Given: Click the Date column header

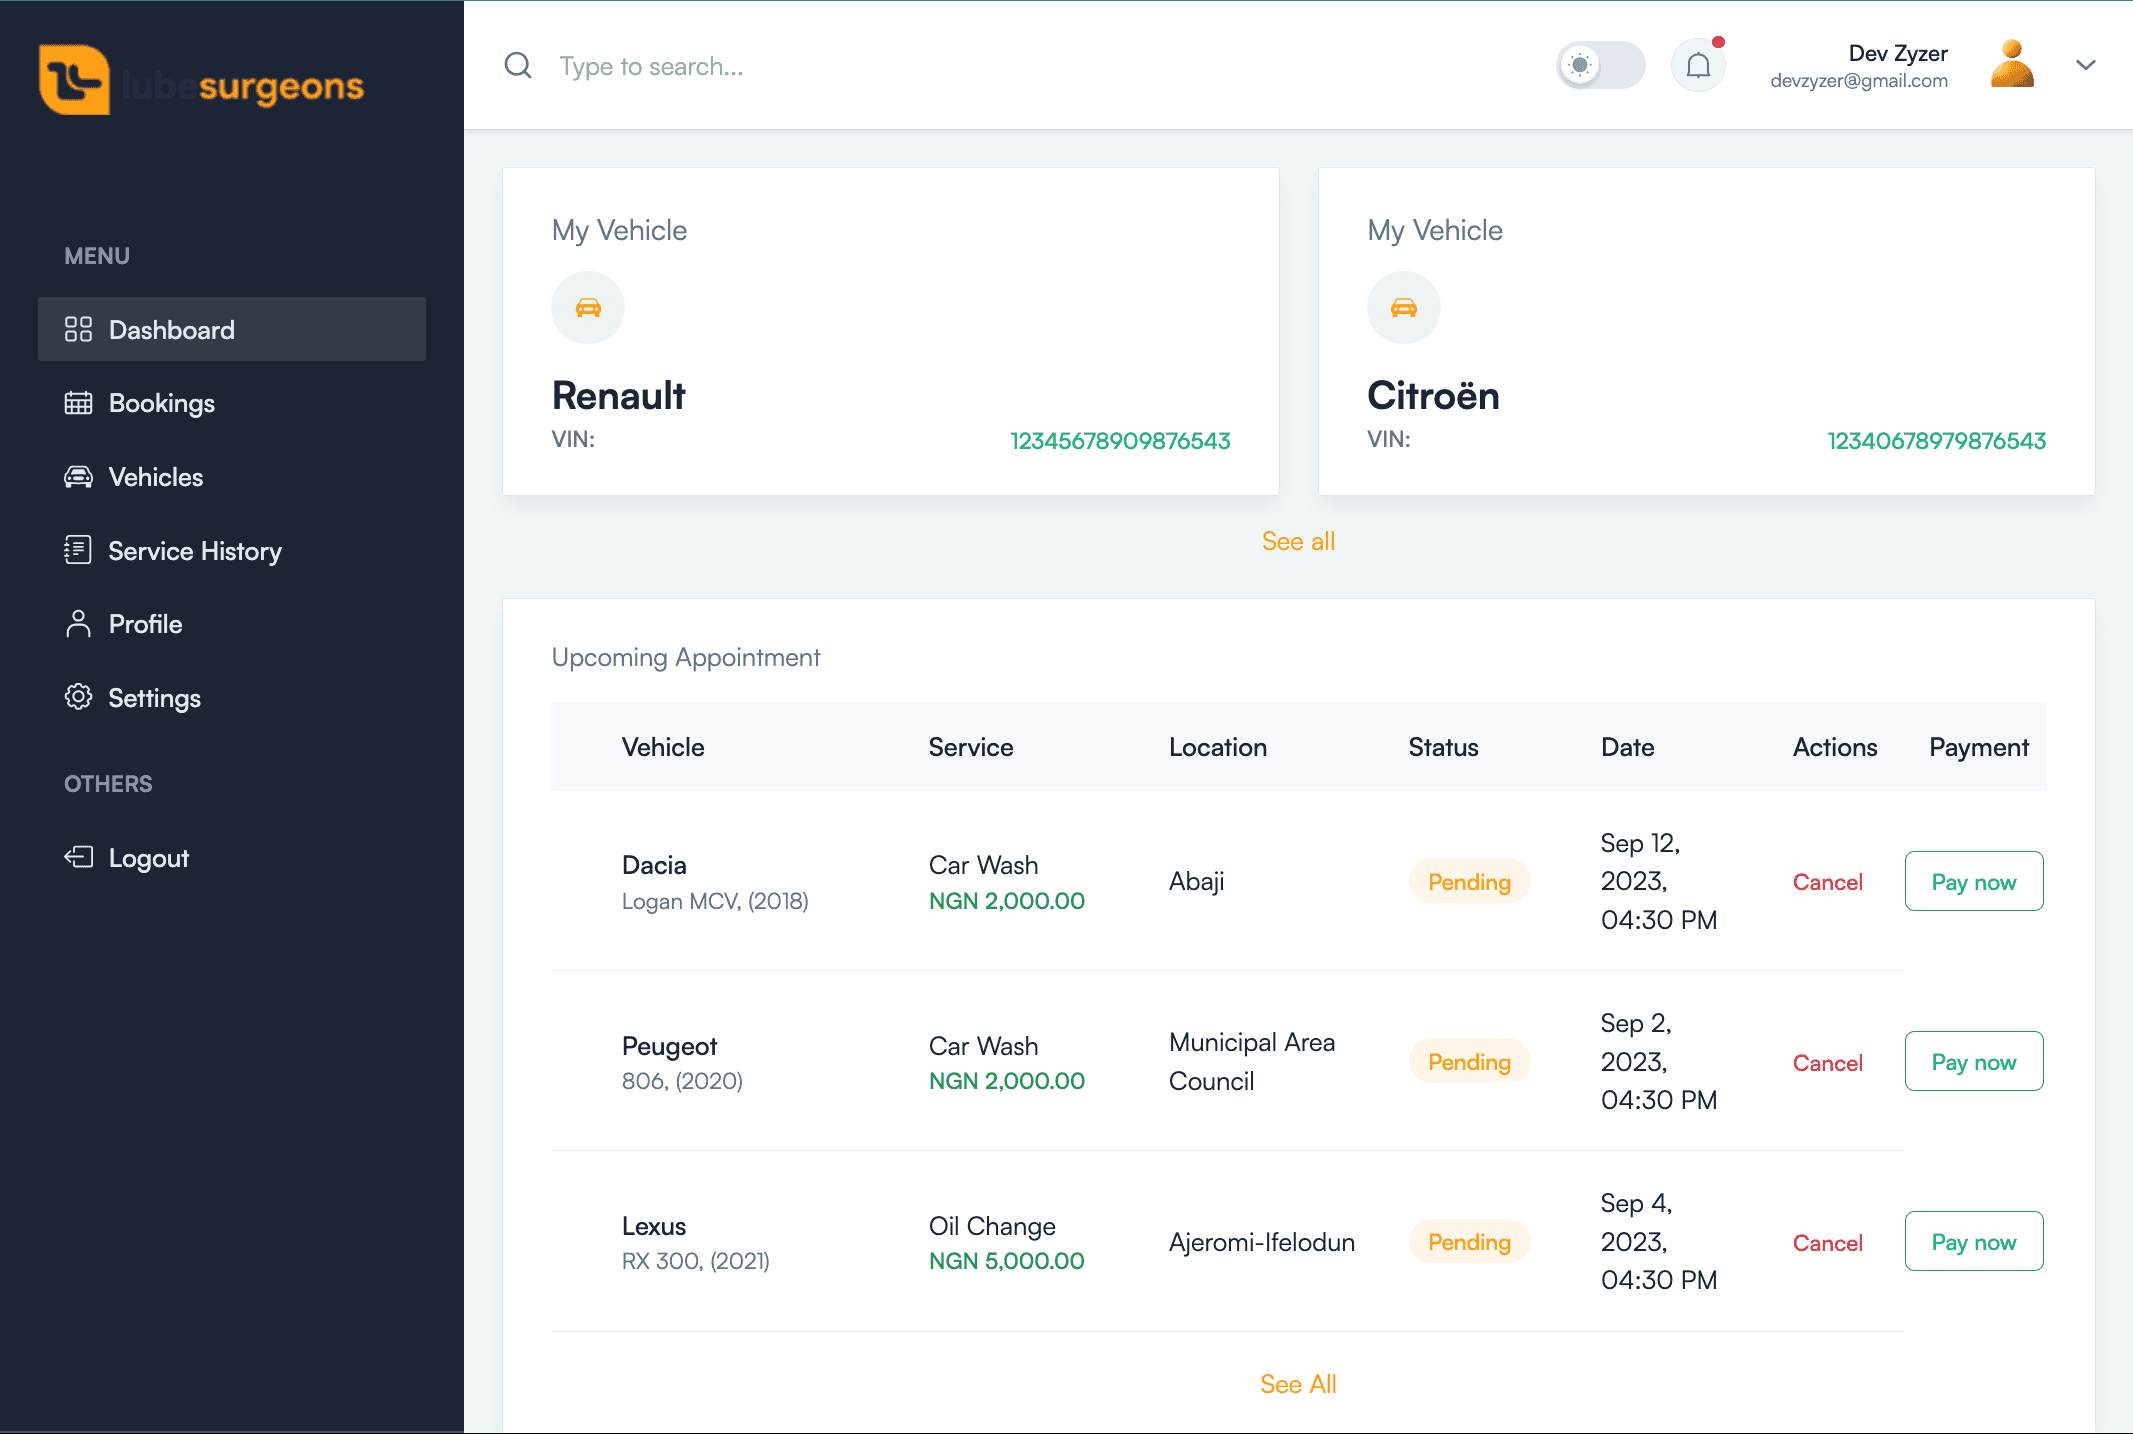Looking at the screenshot, I should coord(1627,747).
